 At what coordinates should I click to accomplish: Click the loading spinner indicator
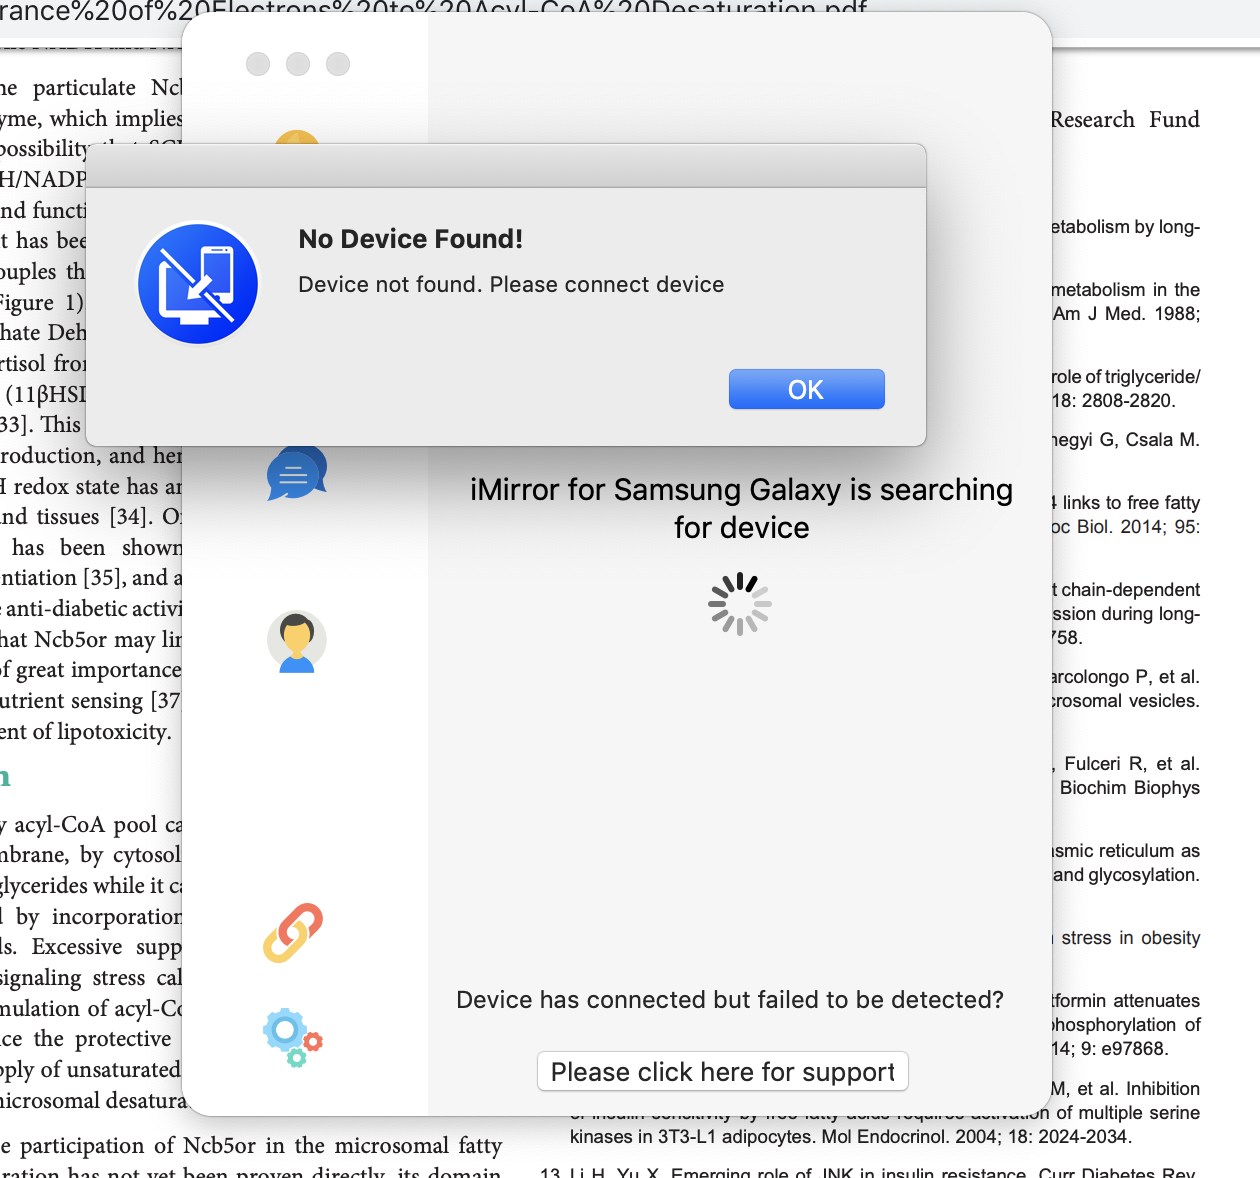740,604
